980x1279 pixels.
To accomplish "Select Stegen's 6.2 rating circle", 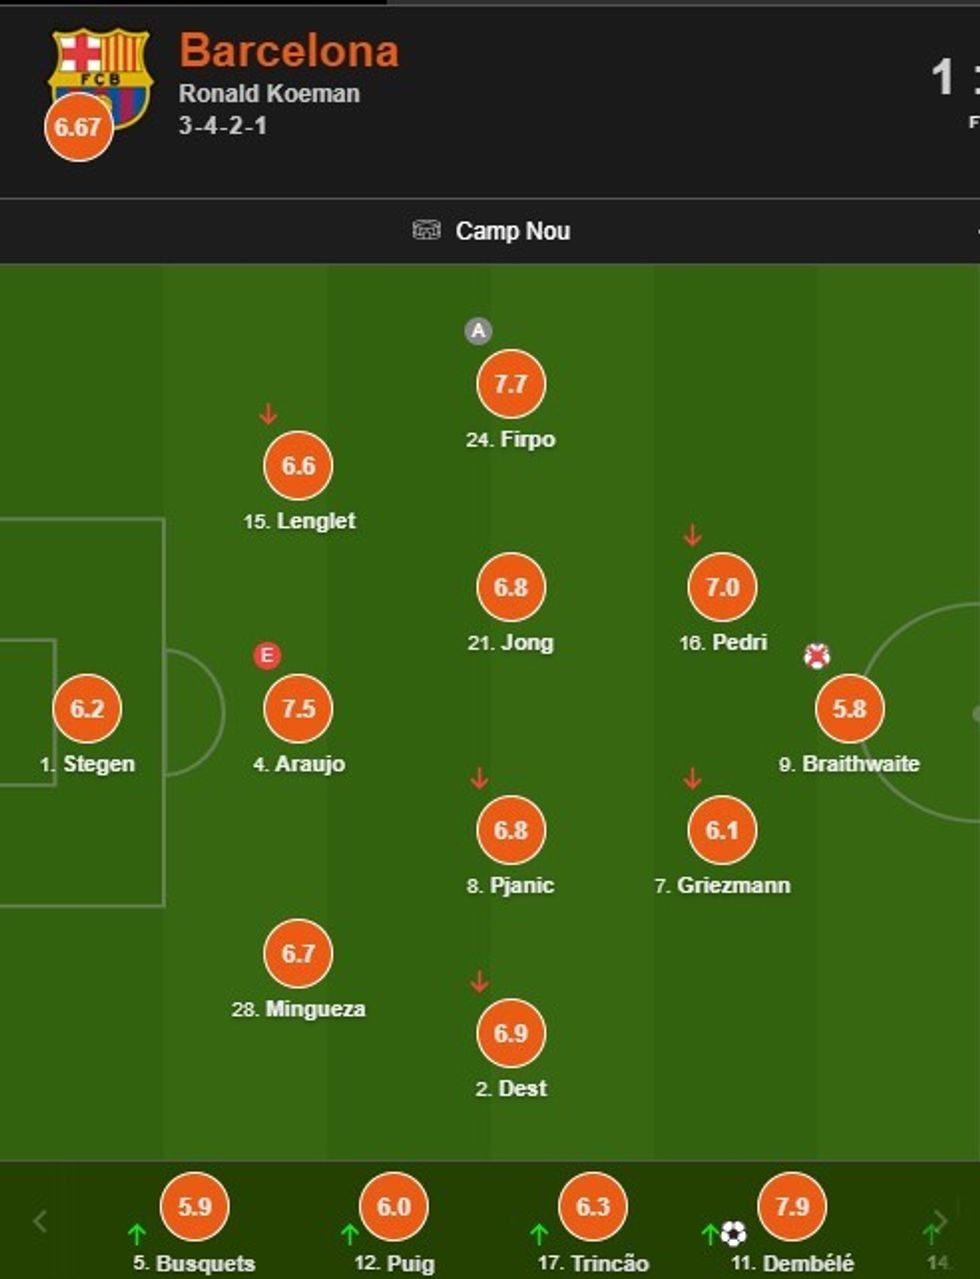I will coord(87,708).
